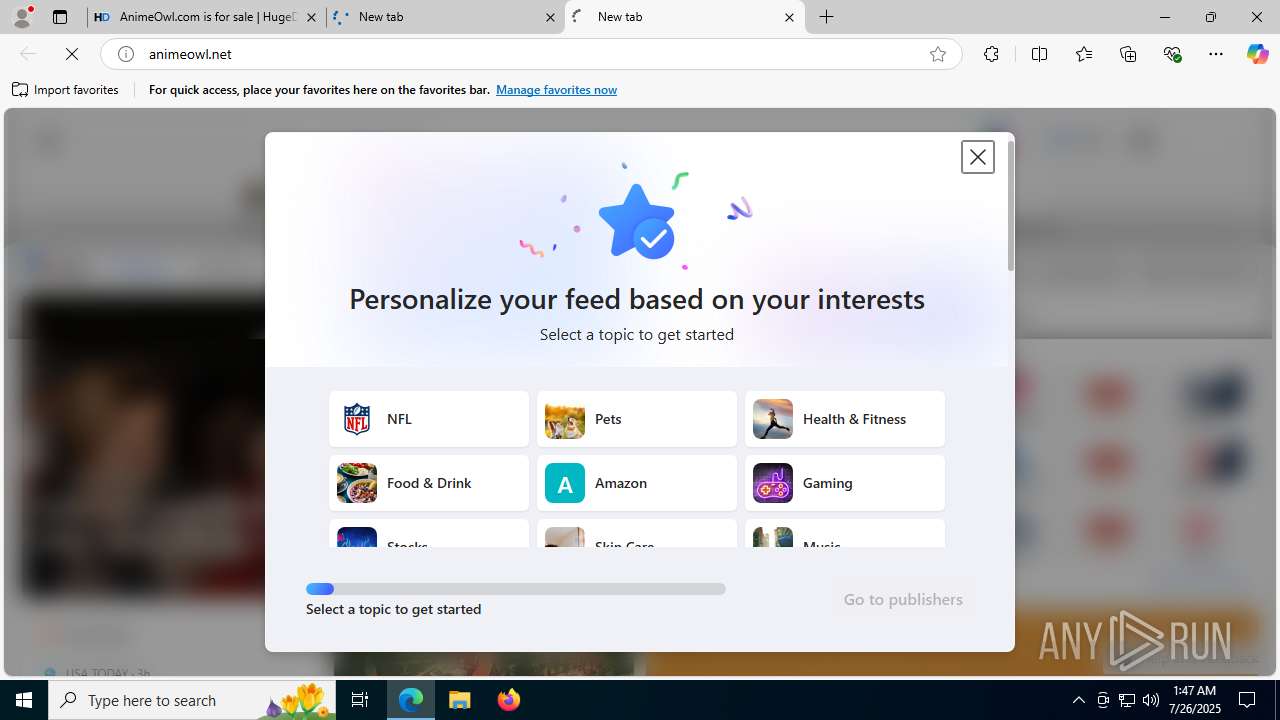Open the Favorites hub icon
The height and width of the screenshot is (720, 1280).
1084,54
